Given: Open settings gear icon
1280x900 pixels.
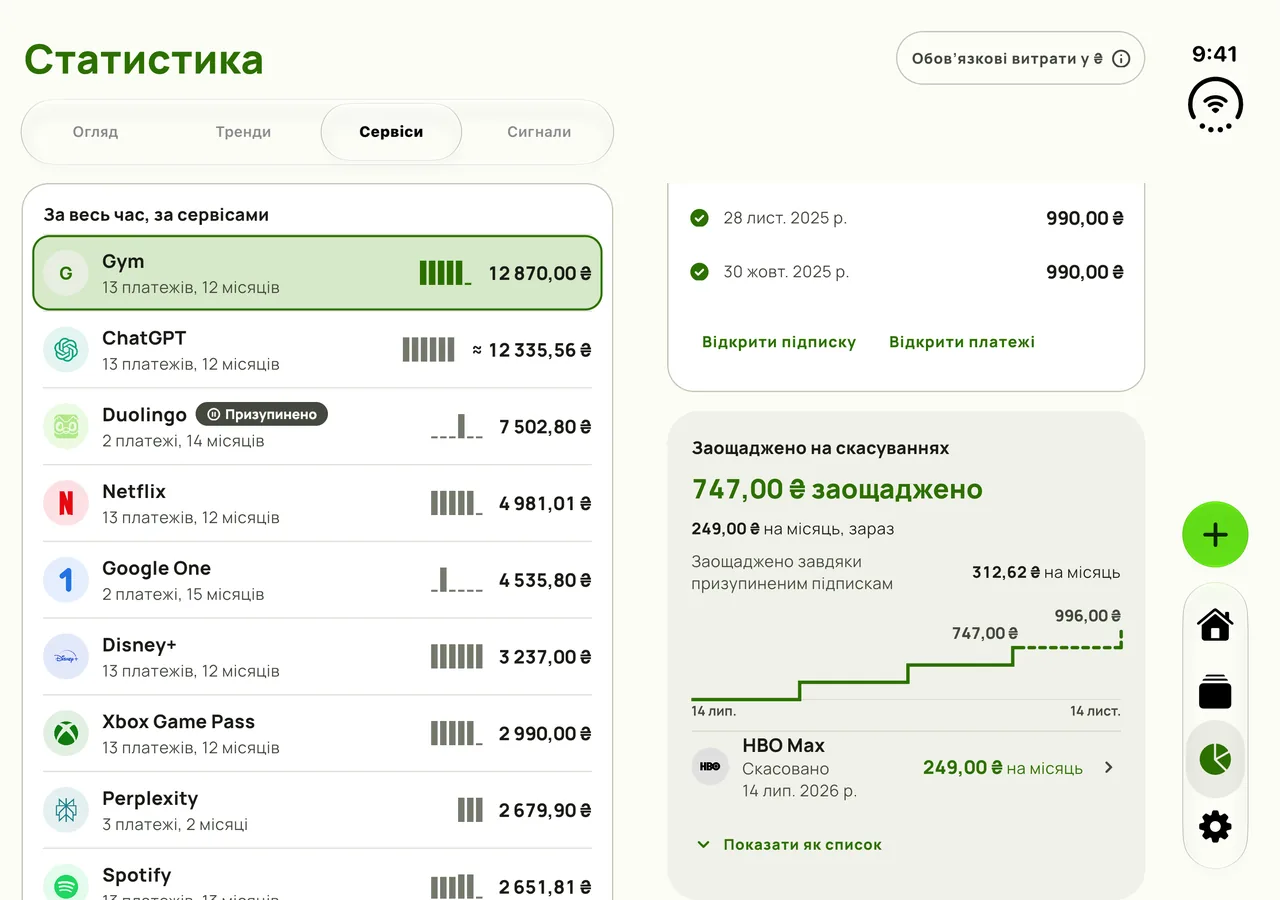Looking at the screenshot, I should point(1215,827).
